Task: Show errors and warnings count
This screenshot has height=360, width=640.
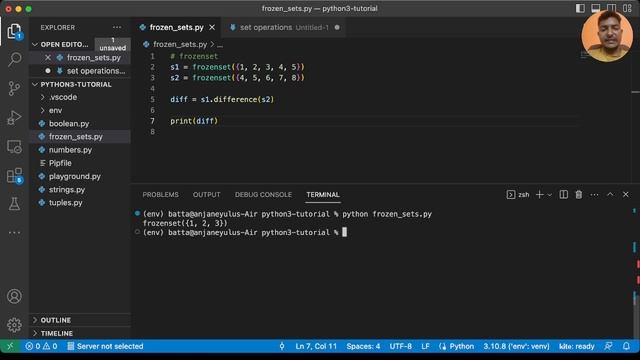Action: 41,346
